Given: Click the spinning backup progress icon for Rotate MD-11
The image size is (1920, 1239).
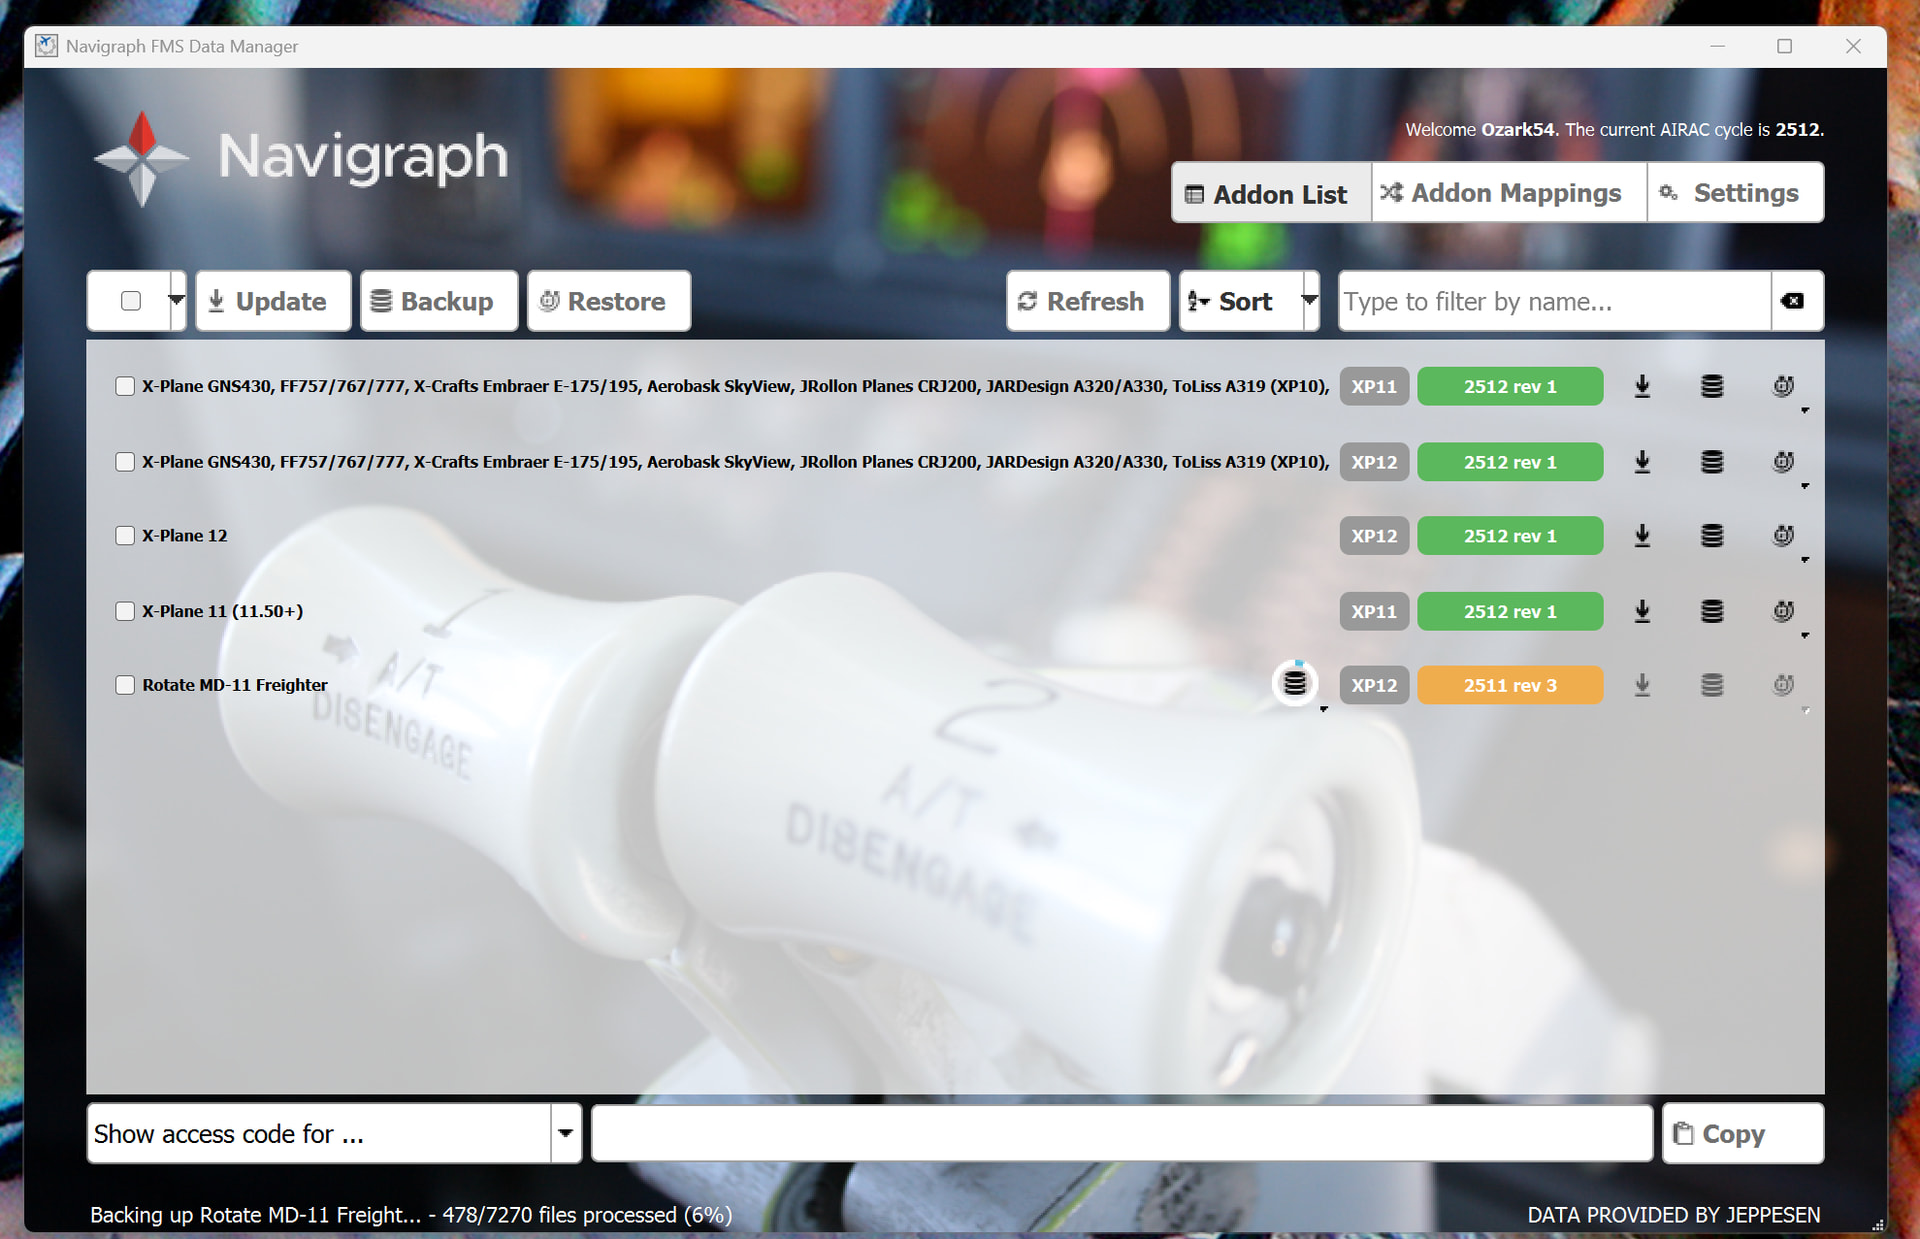Looking at the screenshot, I should (1295, 684).
